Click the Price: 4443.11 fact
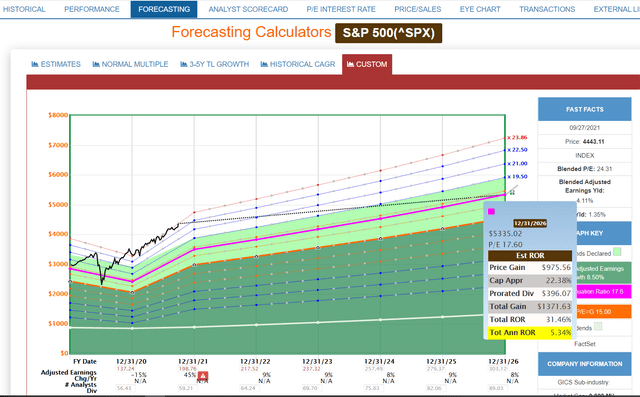Screen dimensions: 640x397 [x=584, y=142]
